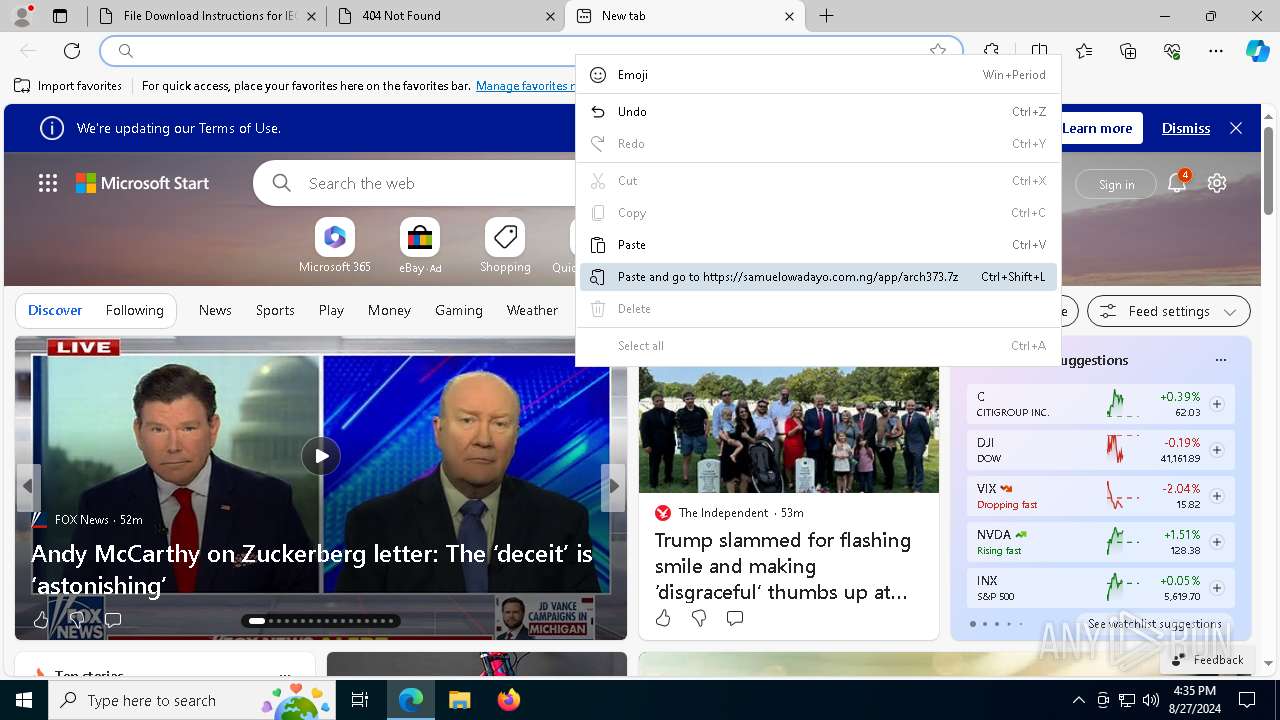The image size is (1280, 720).
Task: Open the Microsoft 365 quick link
Action: tap(335, 246)
